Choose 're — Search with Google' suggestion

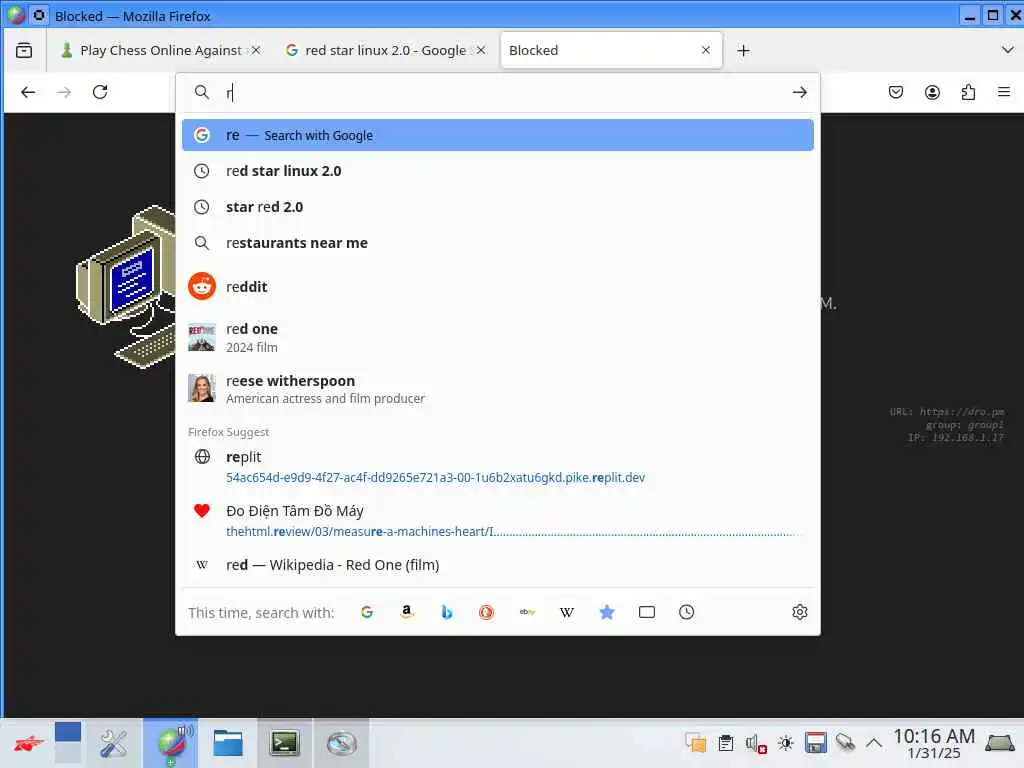(498, 135)
